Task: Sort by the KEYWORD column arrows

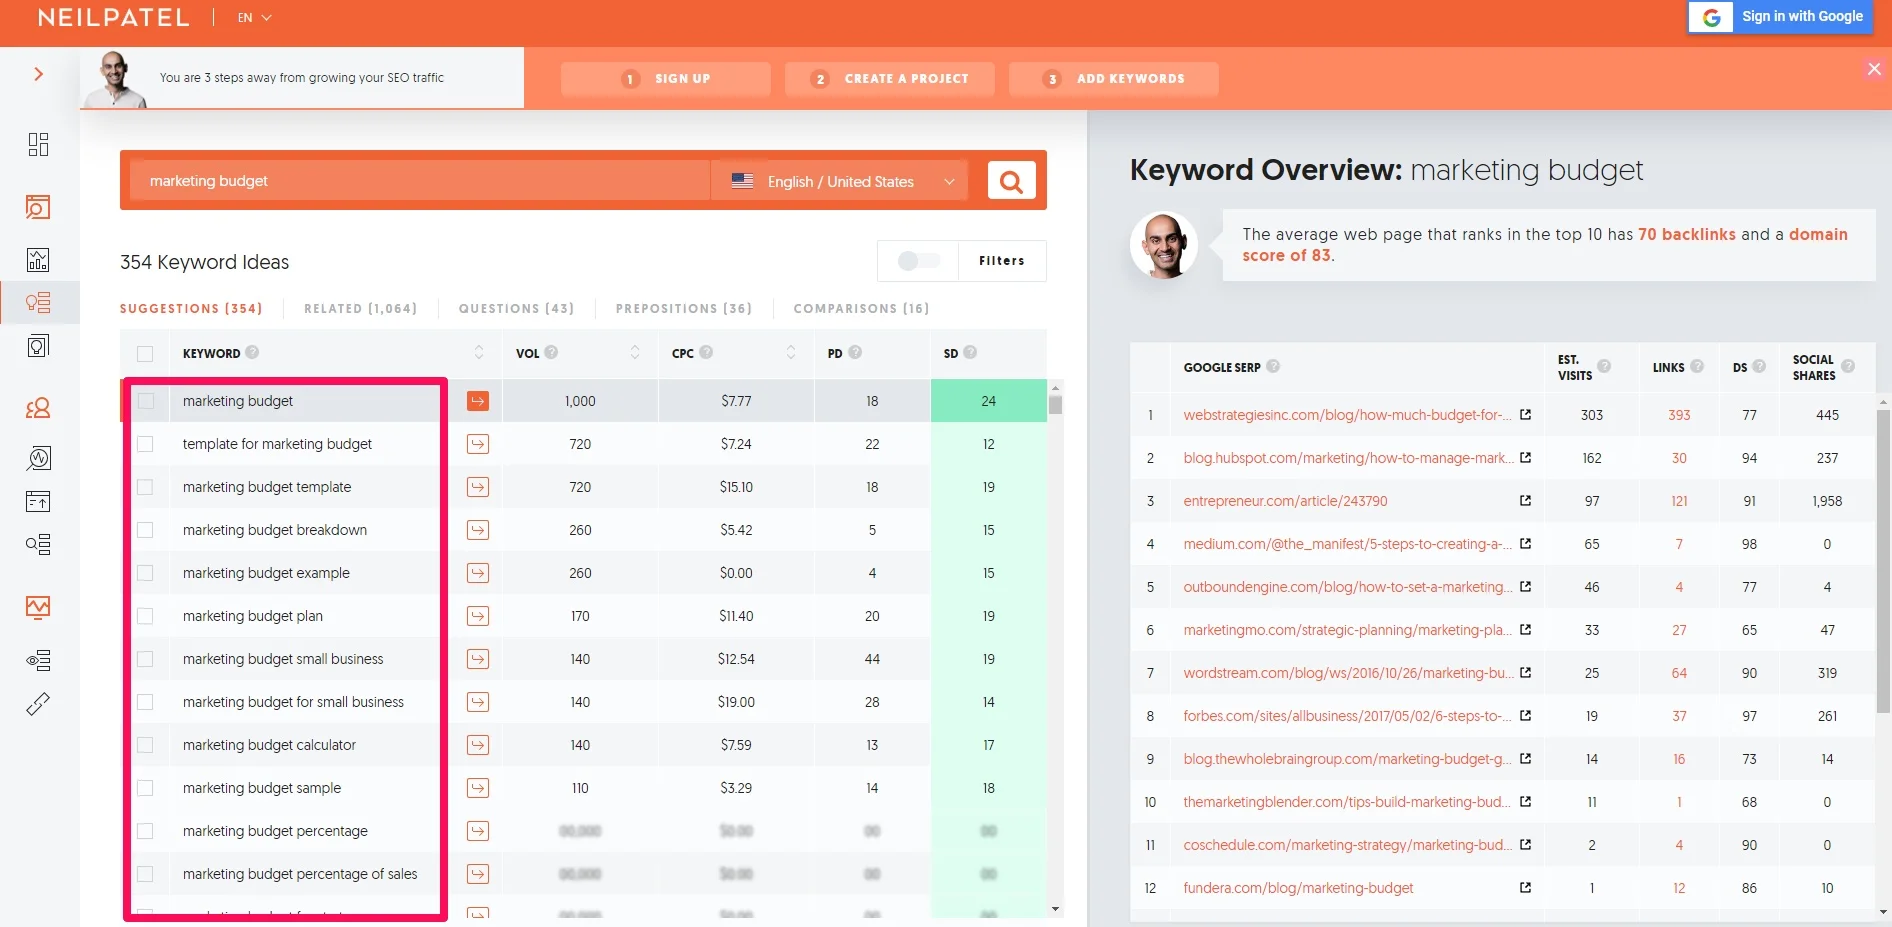Action: coord(479,352)
